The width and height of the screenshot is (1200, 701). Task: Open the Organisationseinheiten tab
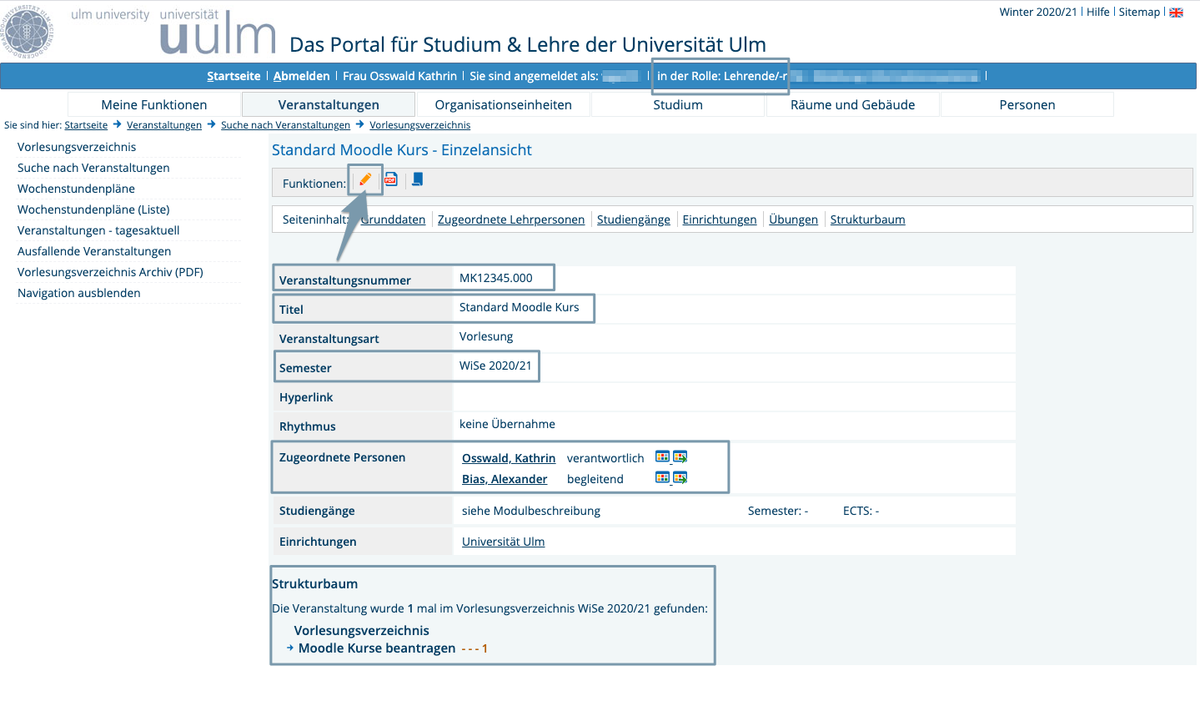[x=503, y=105]
